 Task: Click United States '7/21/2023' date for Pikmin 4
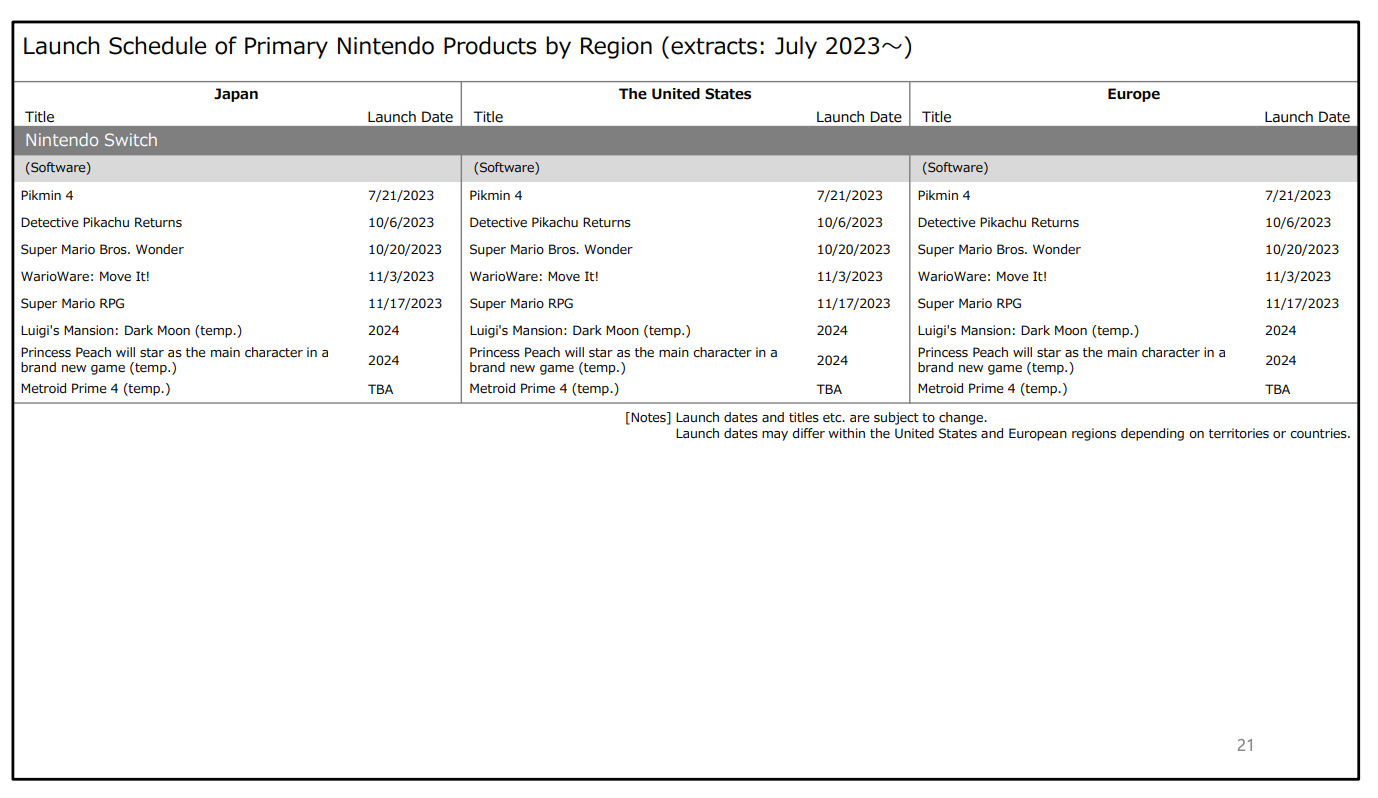pos(850,196)
